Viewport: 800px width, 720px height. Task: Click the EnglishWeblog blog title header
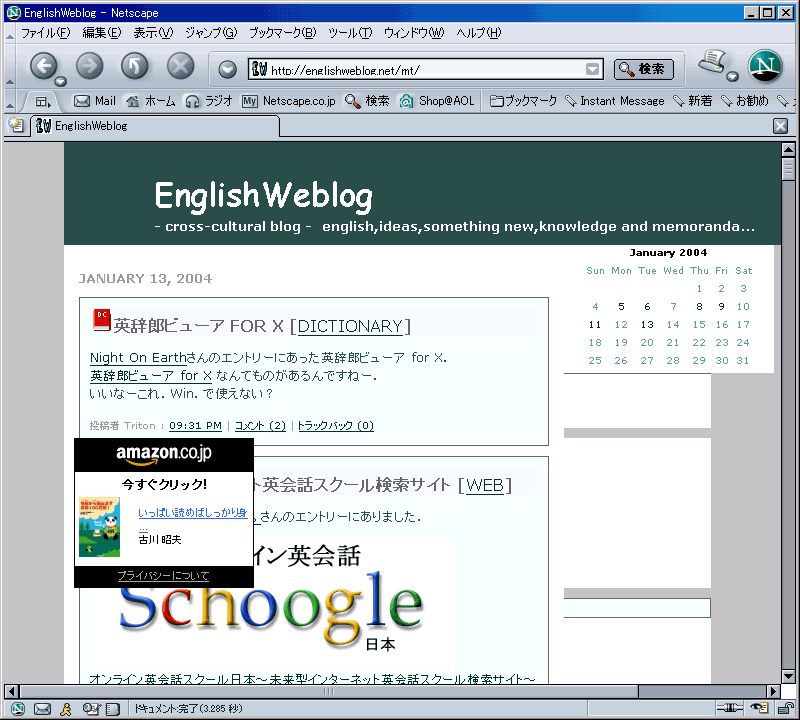tap(264, 196)
